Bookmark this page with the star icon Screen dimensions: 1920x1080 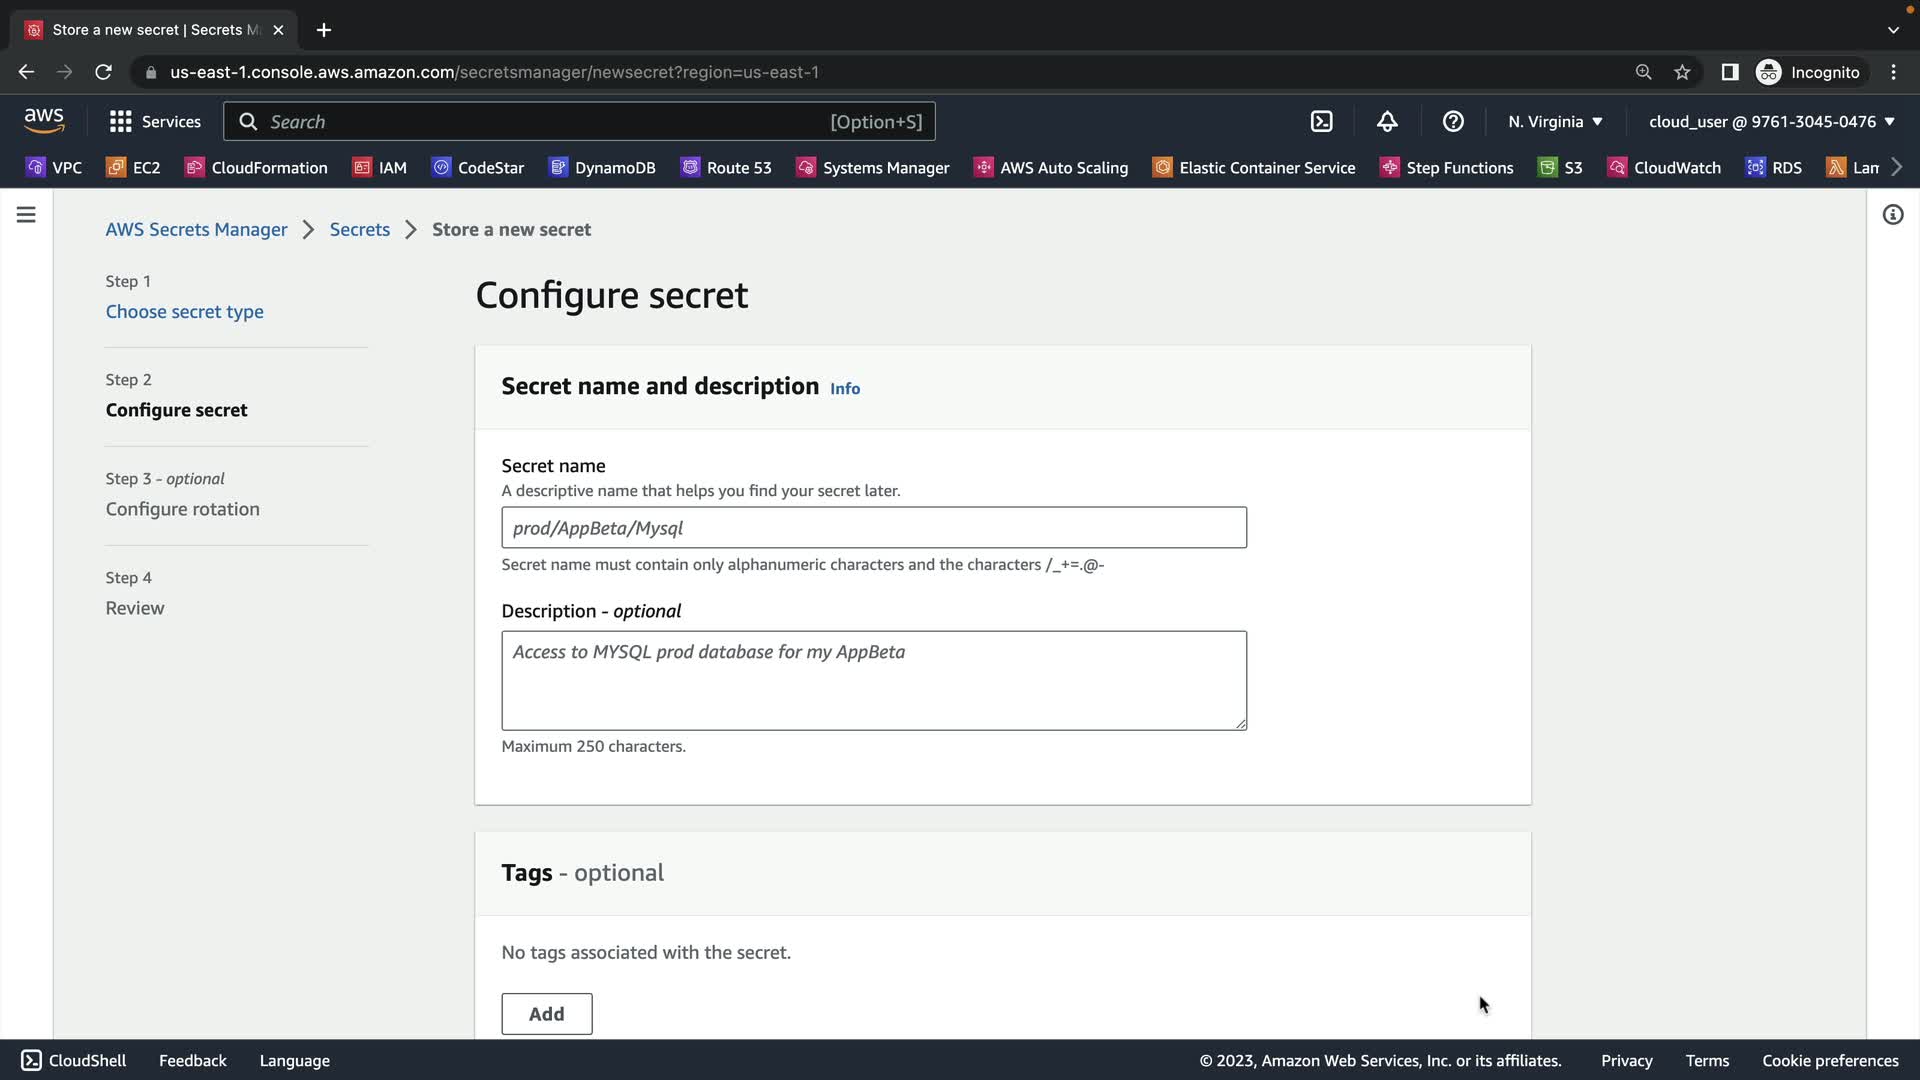[x=1682, y=72]
